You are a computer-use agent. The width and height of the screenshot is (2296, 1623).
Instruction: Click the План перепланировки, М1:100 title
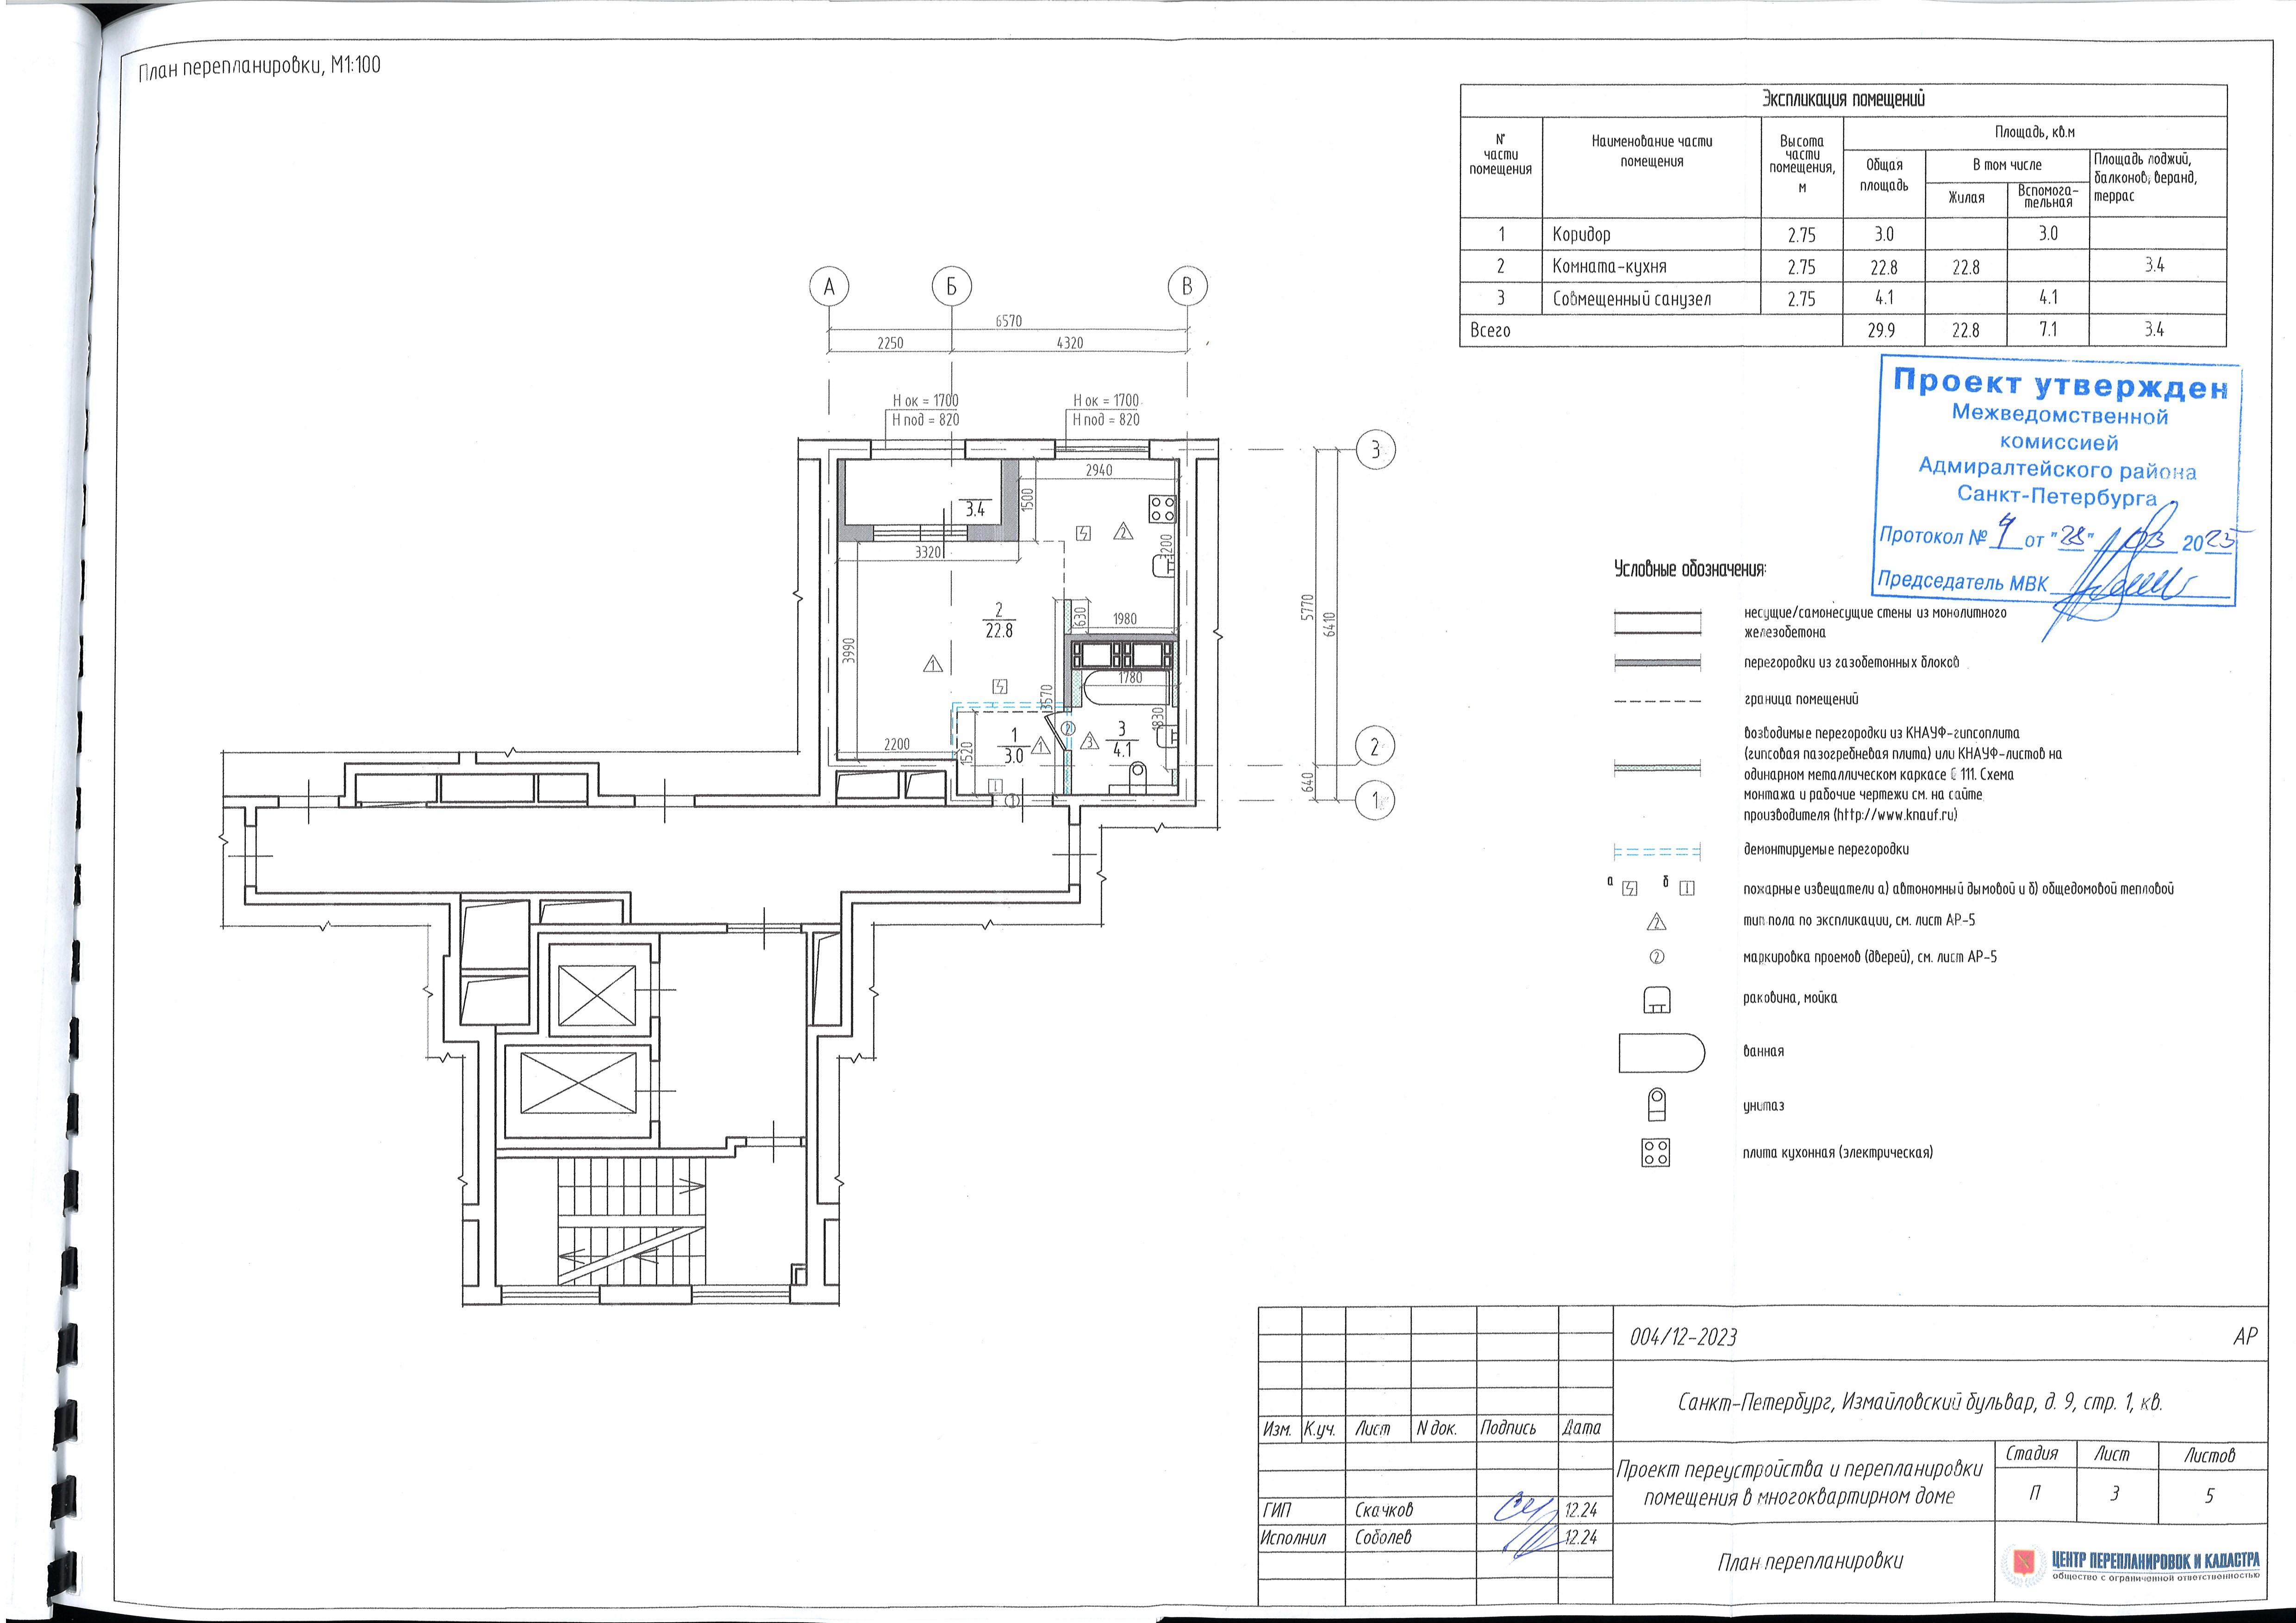coord(259,67)
